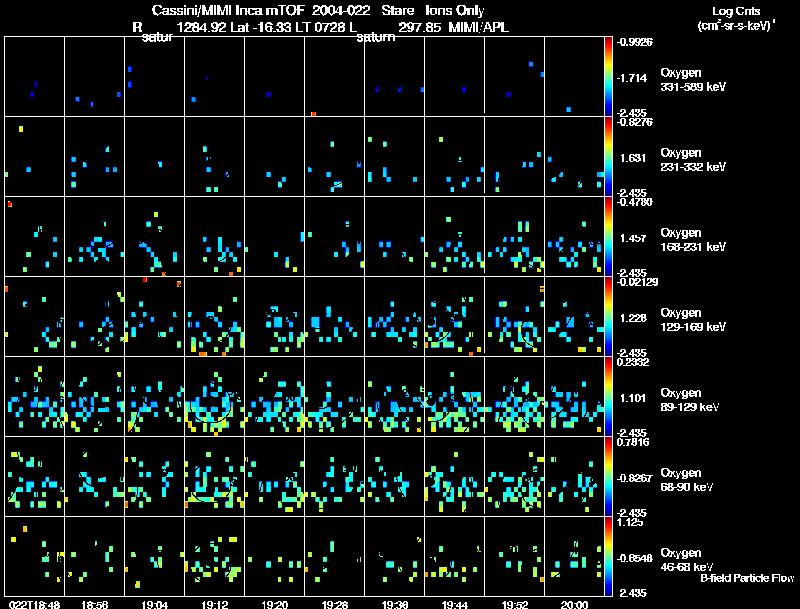Click the color bar for Oxygen 331-589 keV
800x609 pixels.
tap(609, 76)
